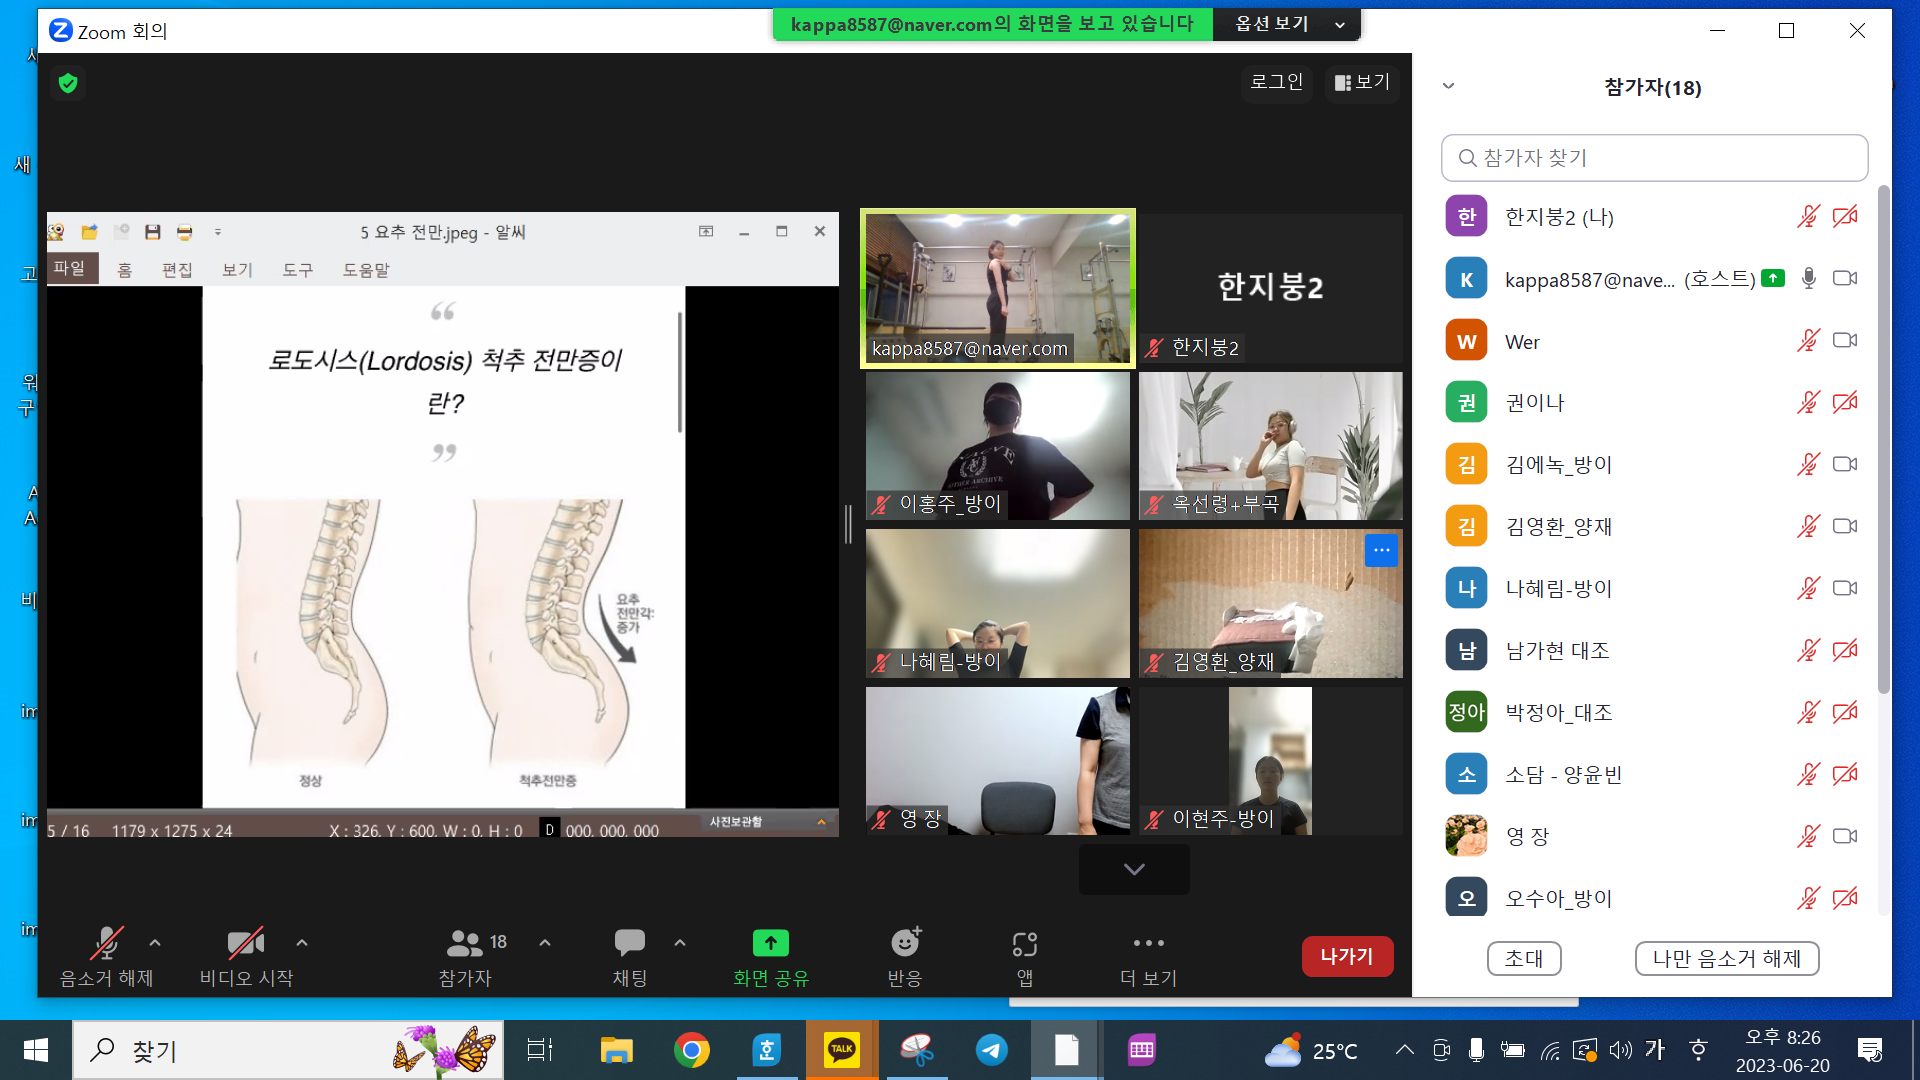Open the 보기 view layout menu

(x=1362, y=82)
